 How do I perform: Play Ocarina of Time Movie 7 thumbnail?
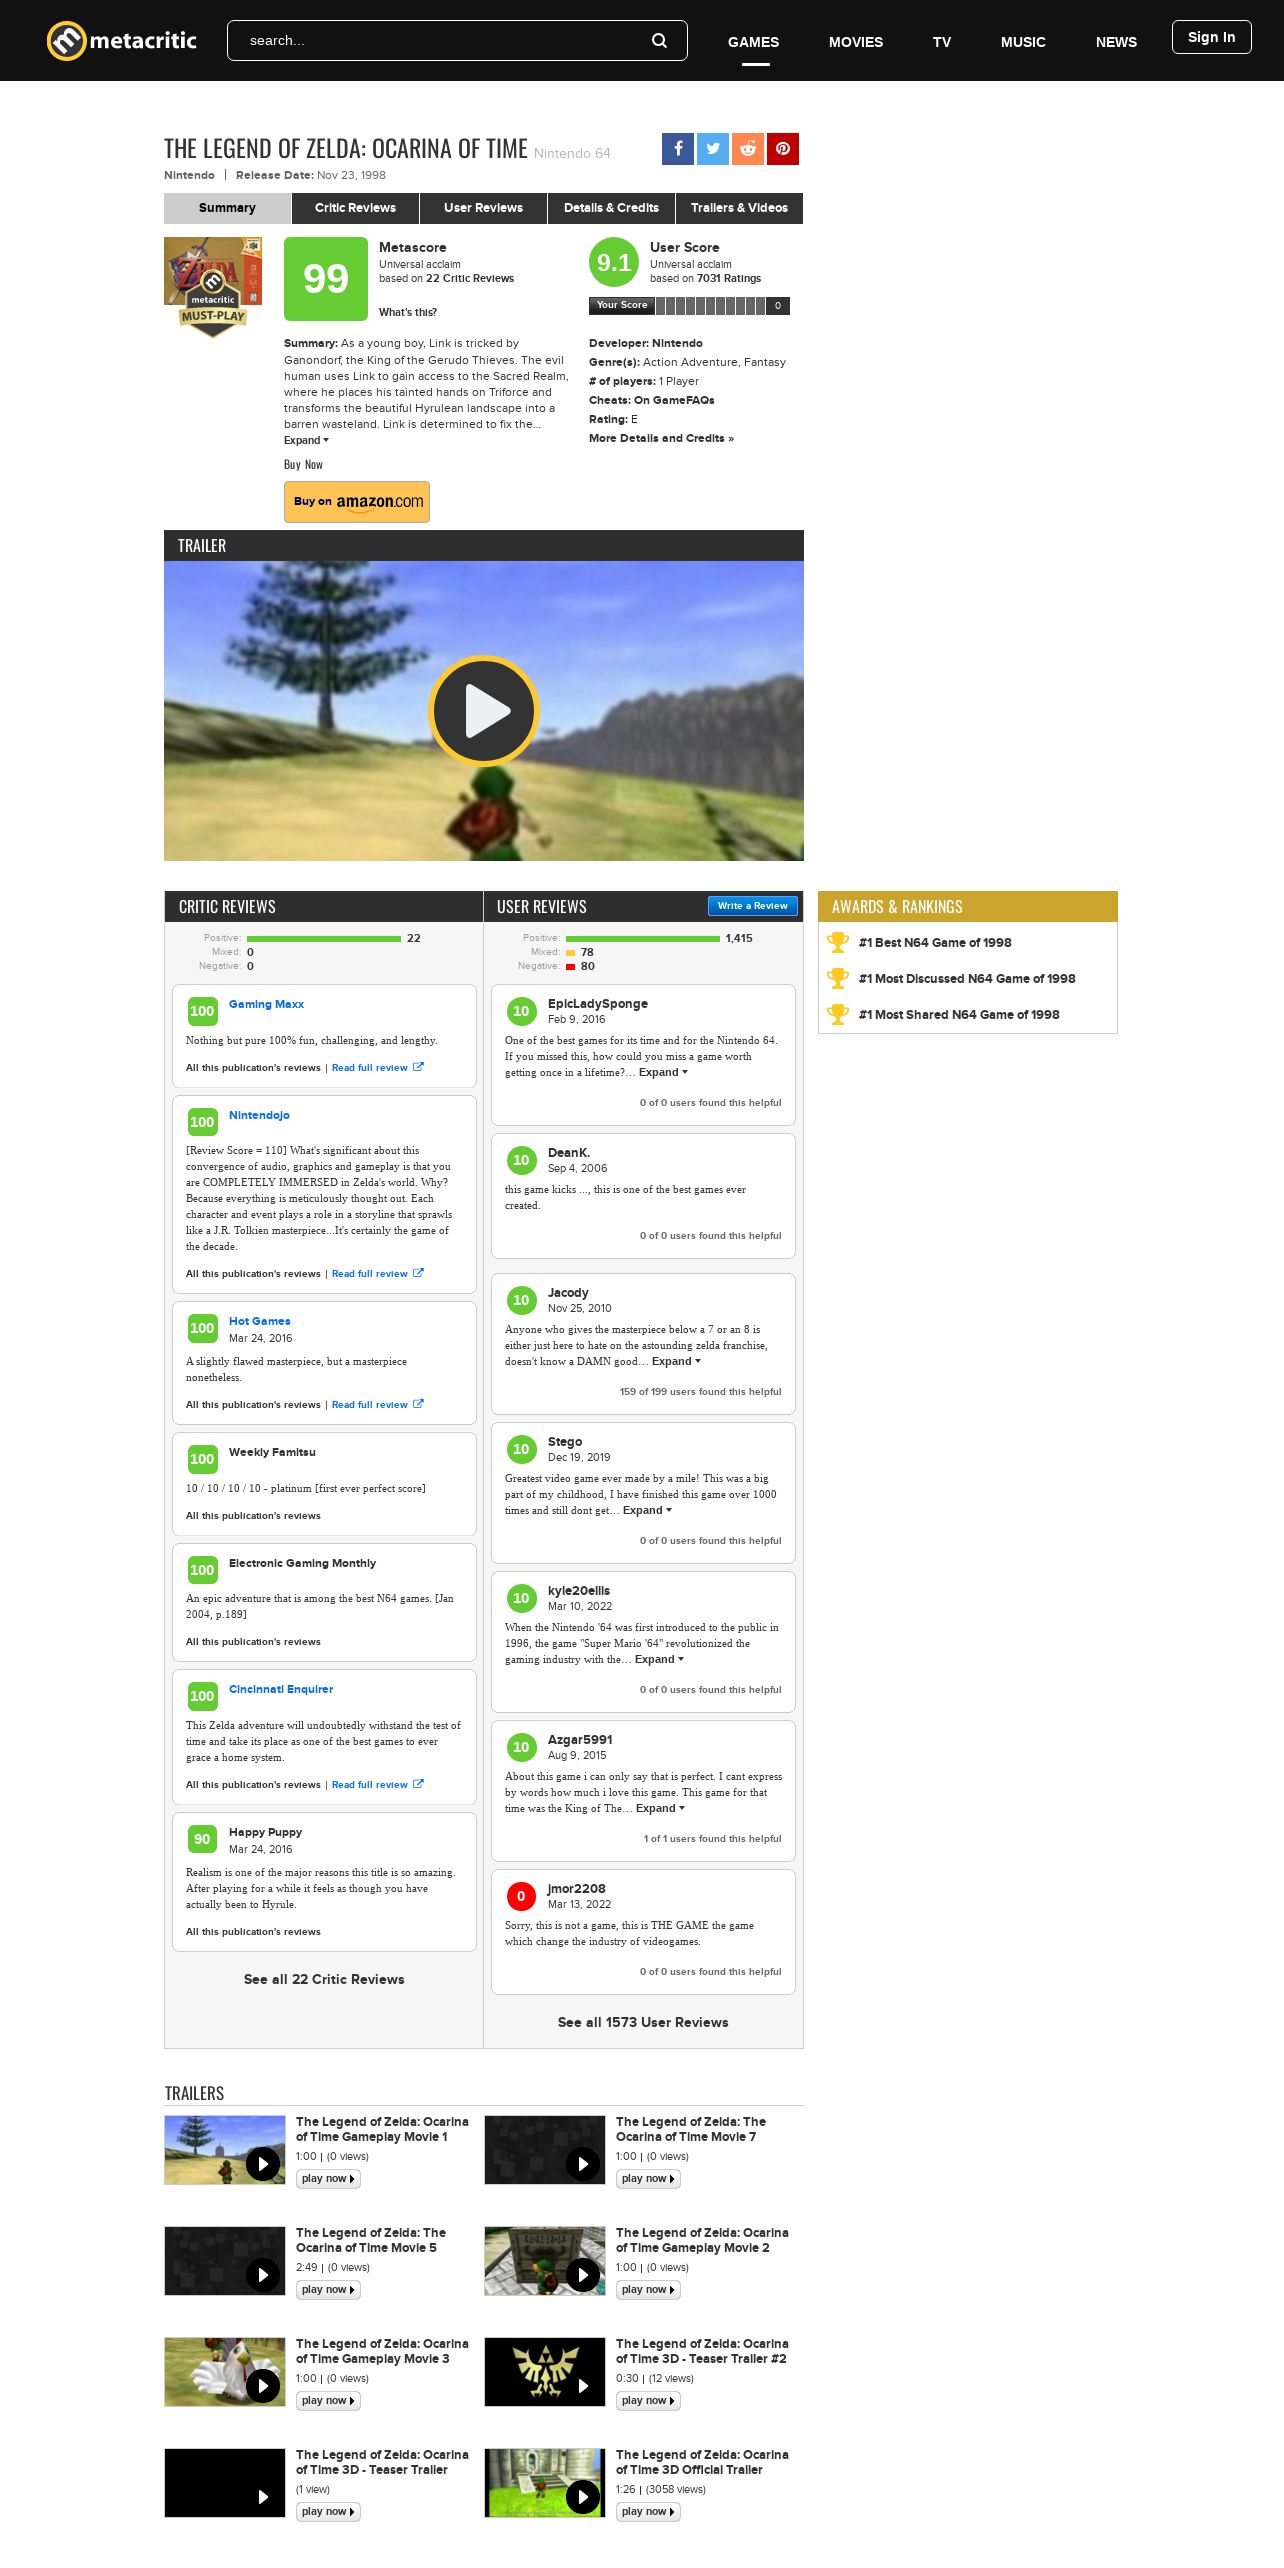click(545, 2150)
